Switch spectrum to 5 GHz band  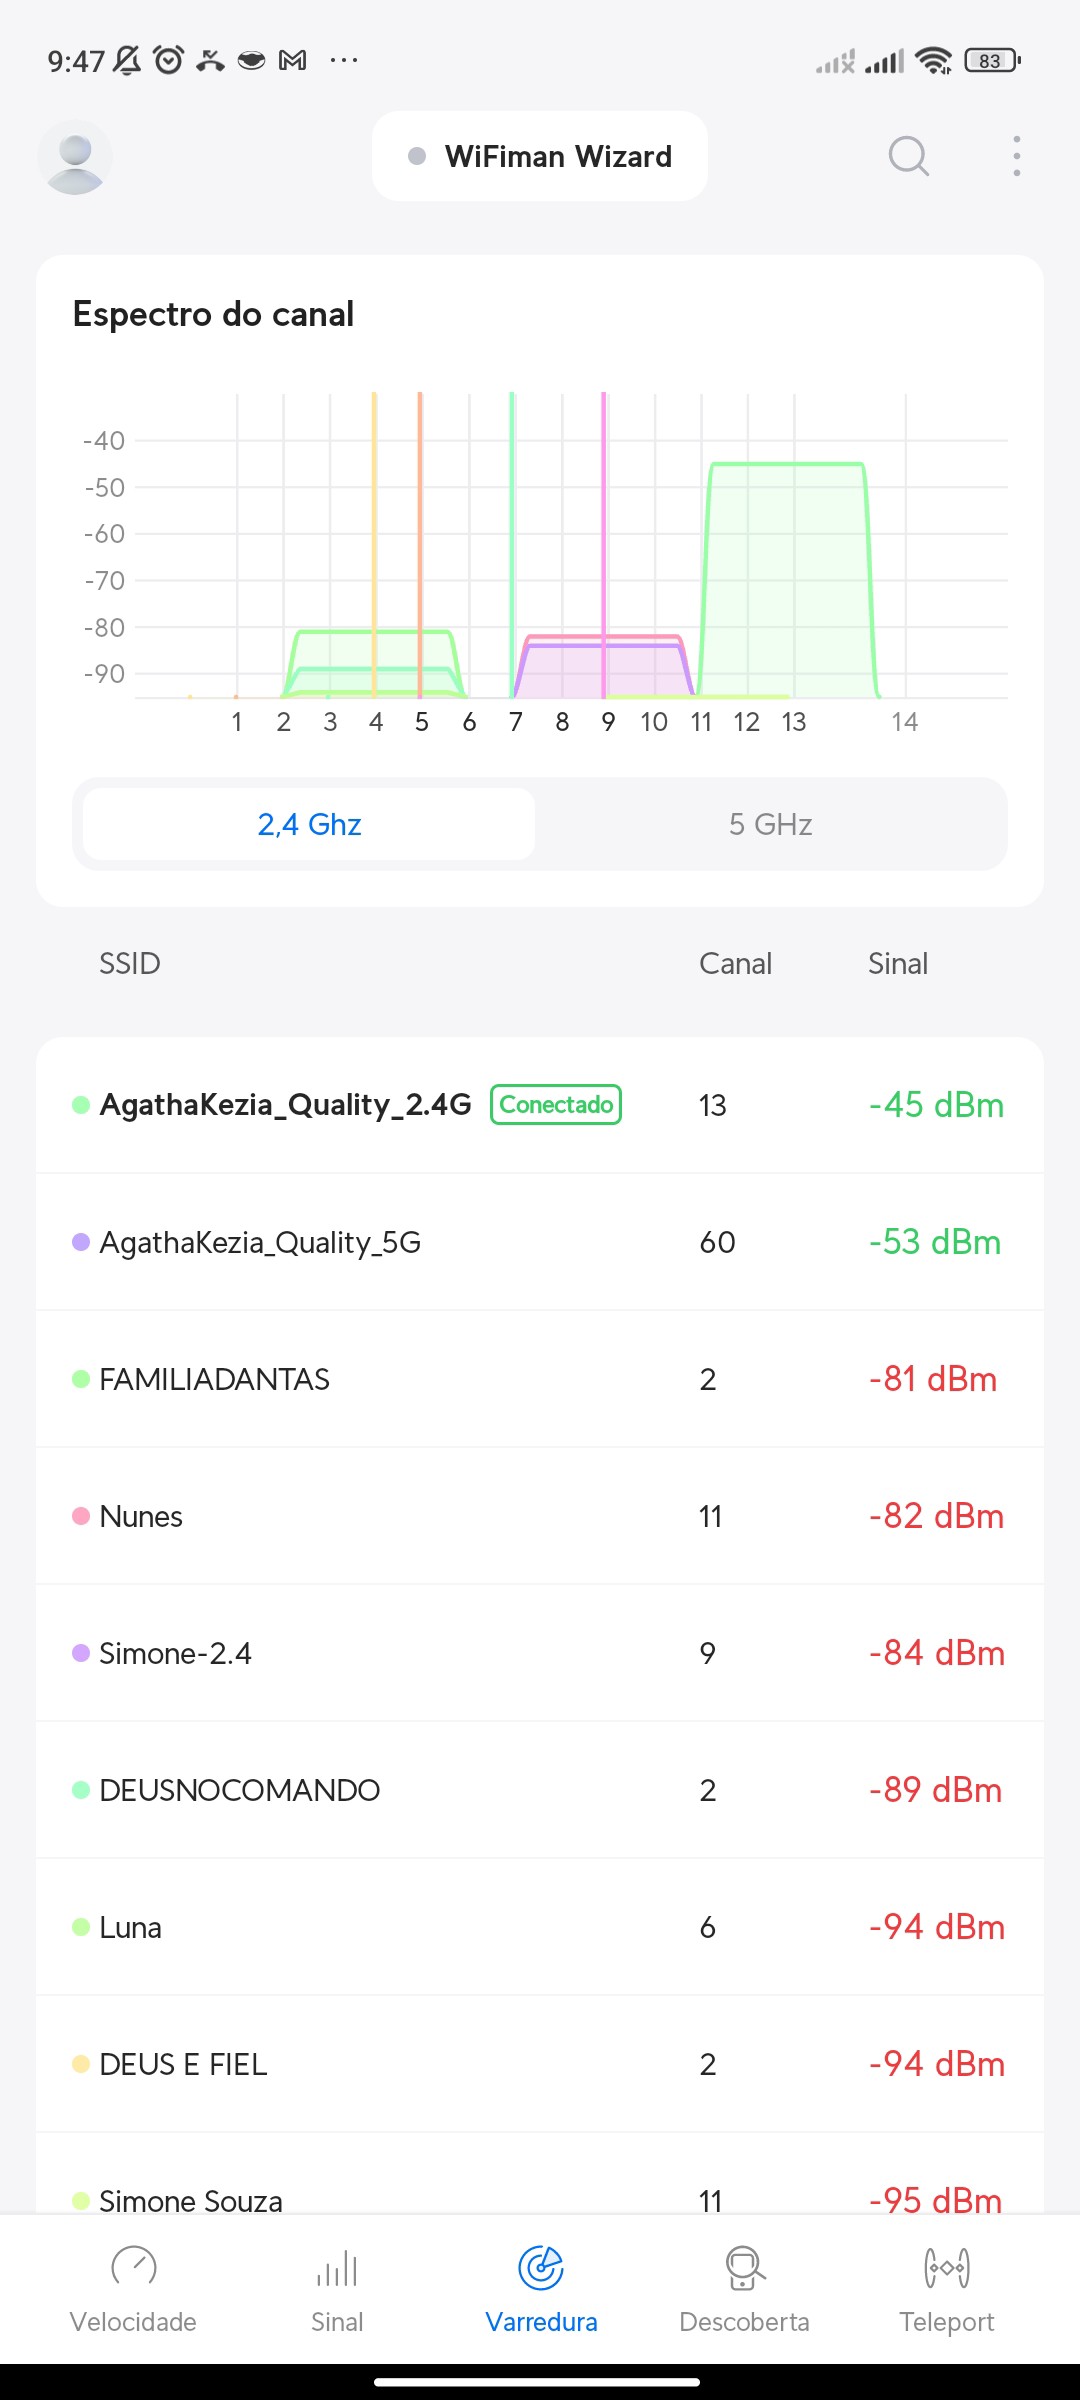pos(770,824)
